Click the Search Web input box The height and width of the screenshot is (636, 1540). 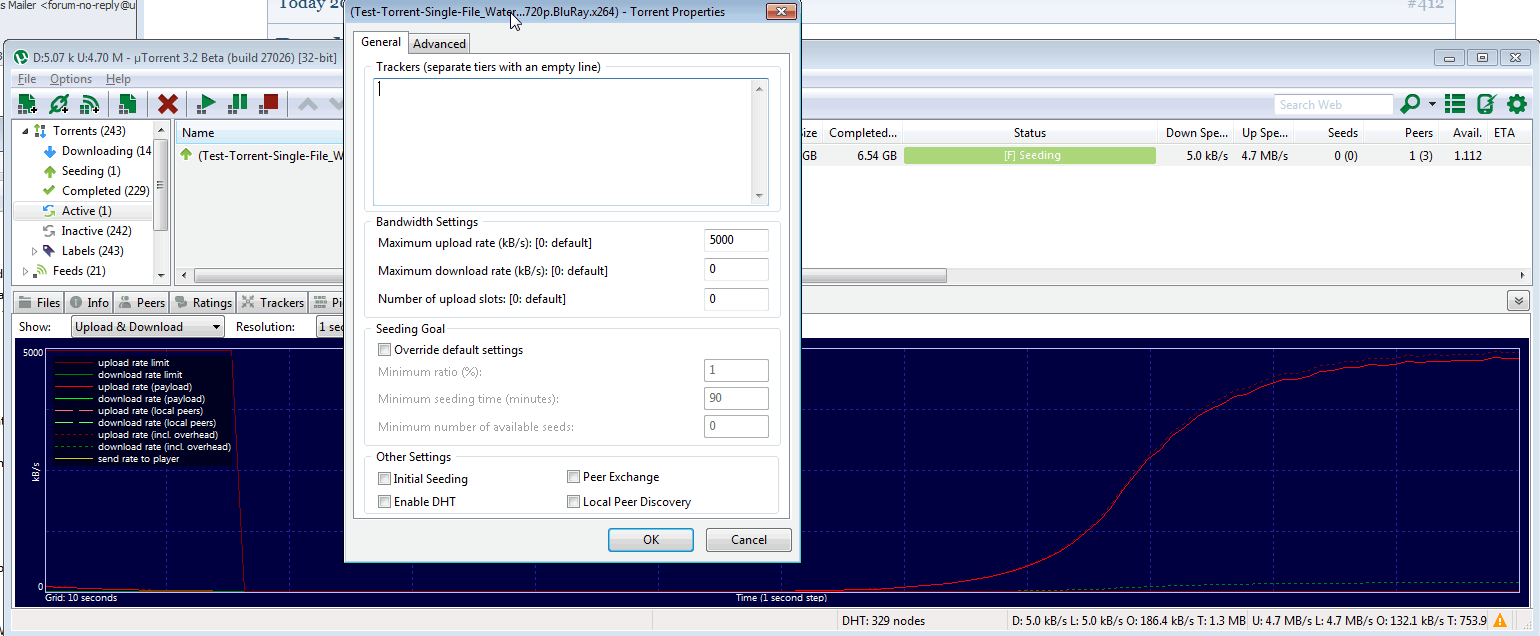coord(1333,104)
